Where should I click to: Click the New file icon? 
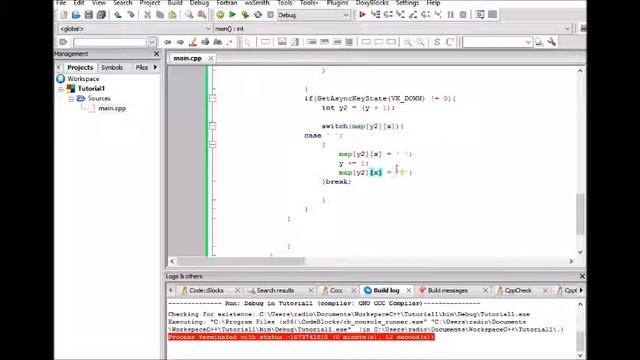point(64,15)
